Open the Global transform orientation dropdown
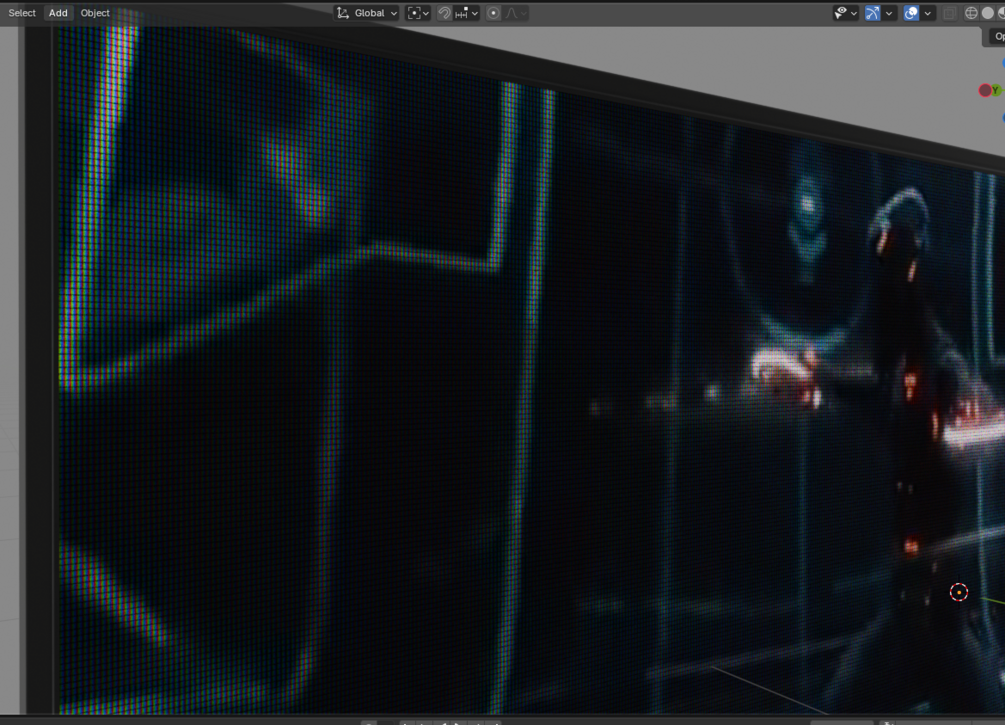 [367, 13]
